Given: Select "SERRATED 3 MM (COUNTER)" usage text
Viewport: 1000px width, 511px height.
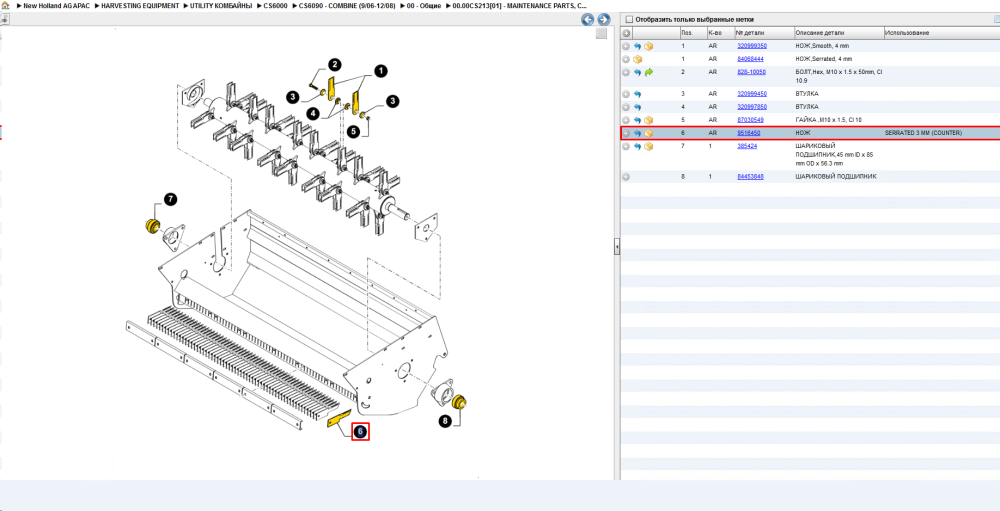Looking at the screenshot, I should coord(923,133).
